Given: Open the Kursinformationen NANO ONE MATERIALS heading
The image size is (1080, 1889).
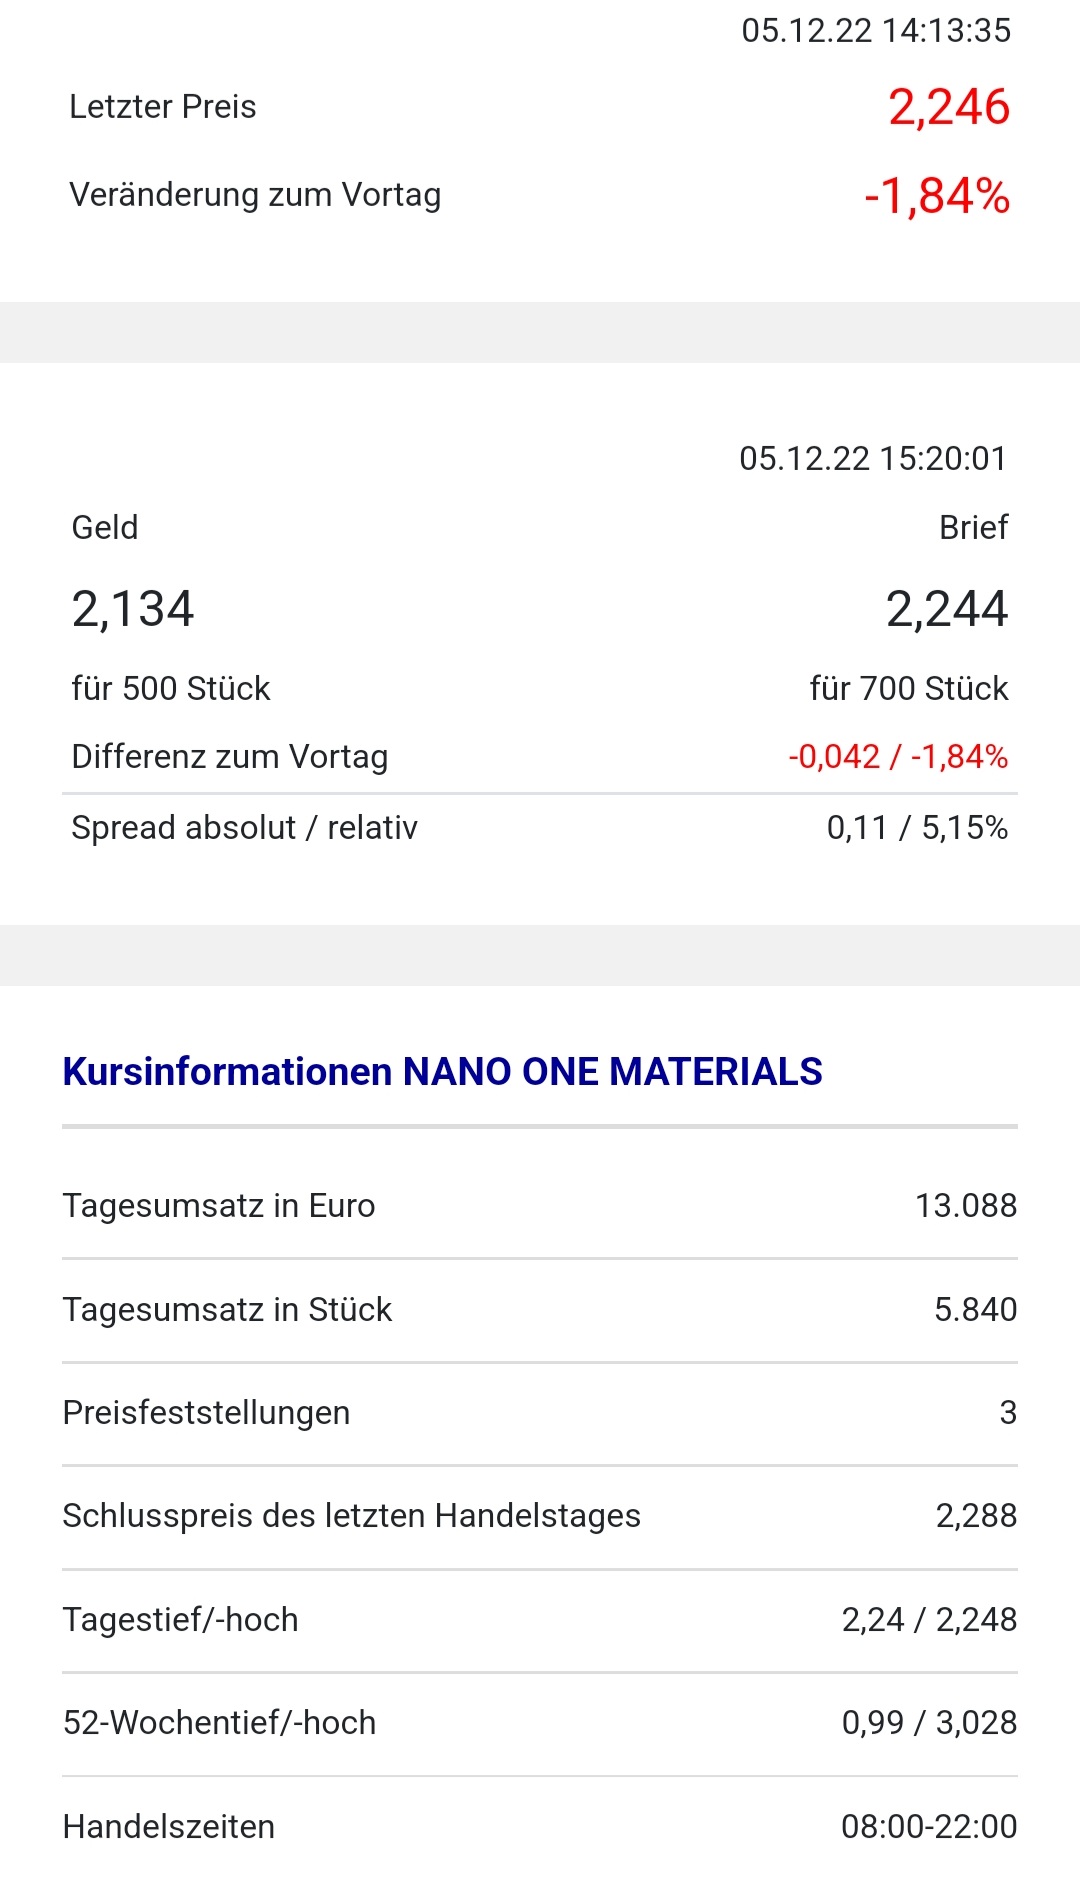Looking at the screenshot, I should [x=442, y=1072].
